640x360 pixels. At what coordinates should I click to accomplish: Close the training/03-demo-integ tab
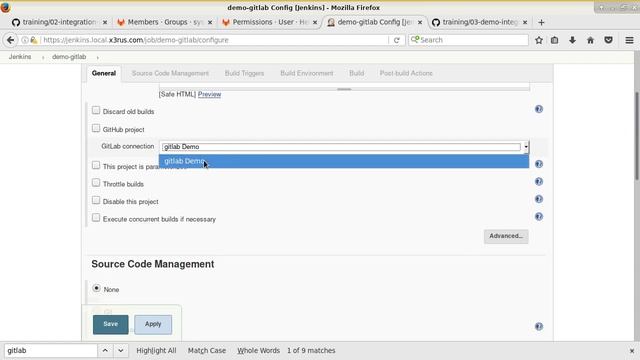[525, 22]
